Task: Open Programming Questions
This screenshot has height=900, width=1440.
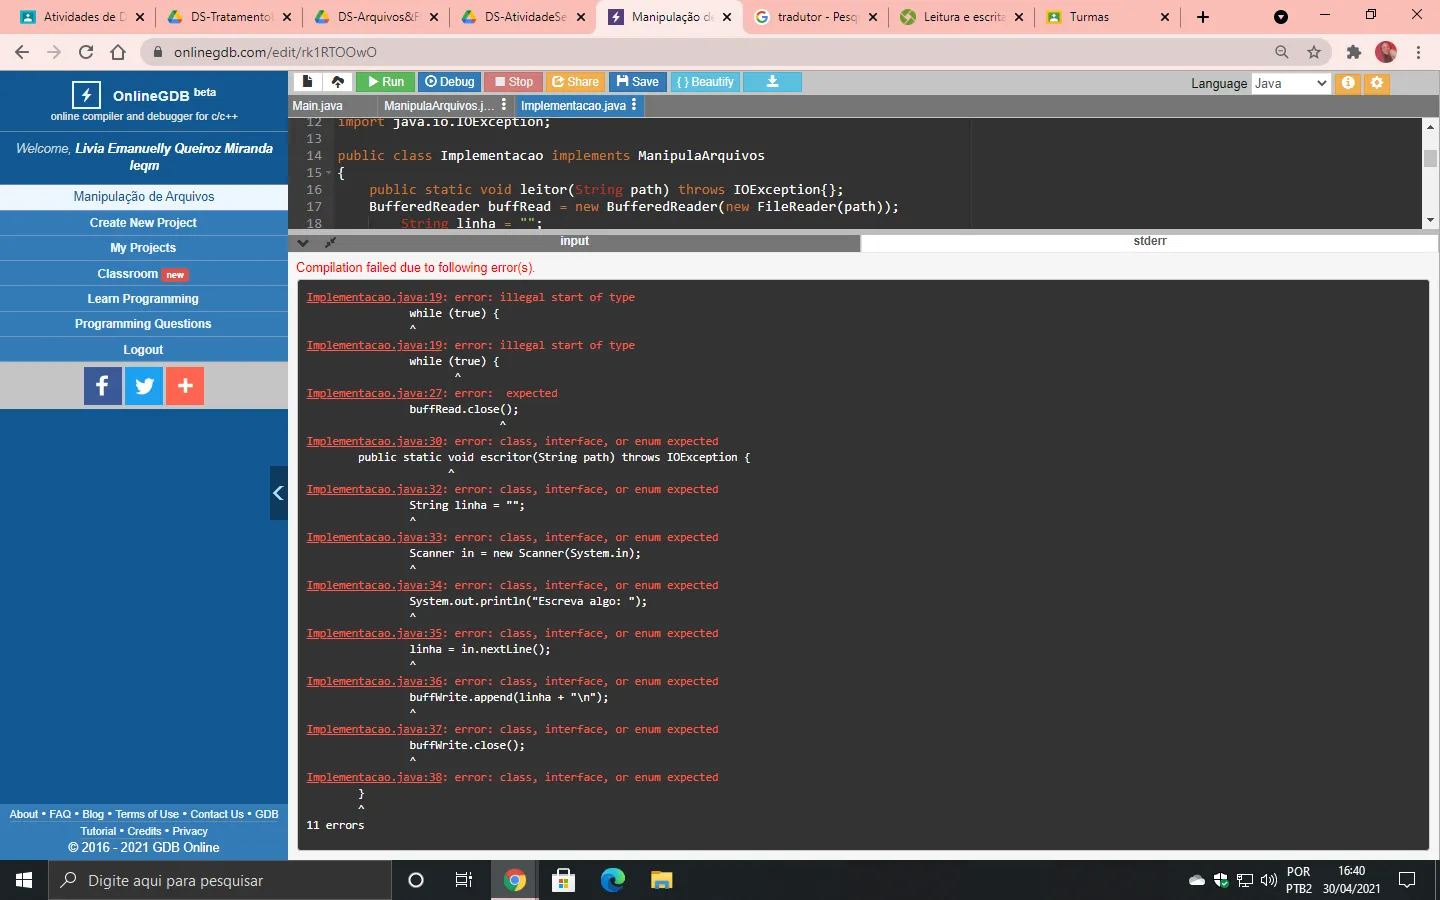Action: pyautogui.click(x=144, y=324)
